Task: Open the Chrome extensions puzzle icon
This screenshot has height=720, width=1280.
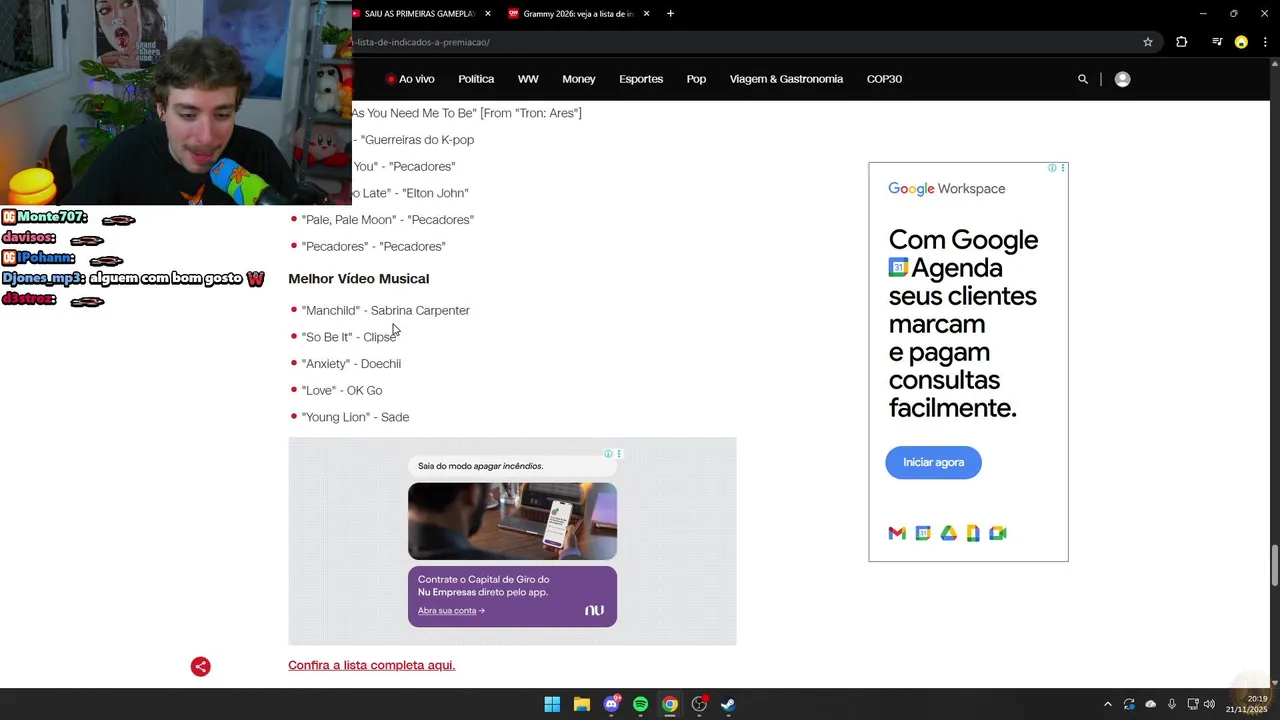Action: tap(1181, 42)
